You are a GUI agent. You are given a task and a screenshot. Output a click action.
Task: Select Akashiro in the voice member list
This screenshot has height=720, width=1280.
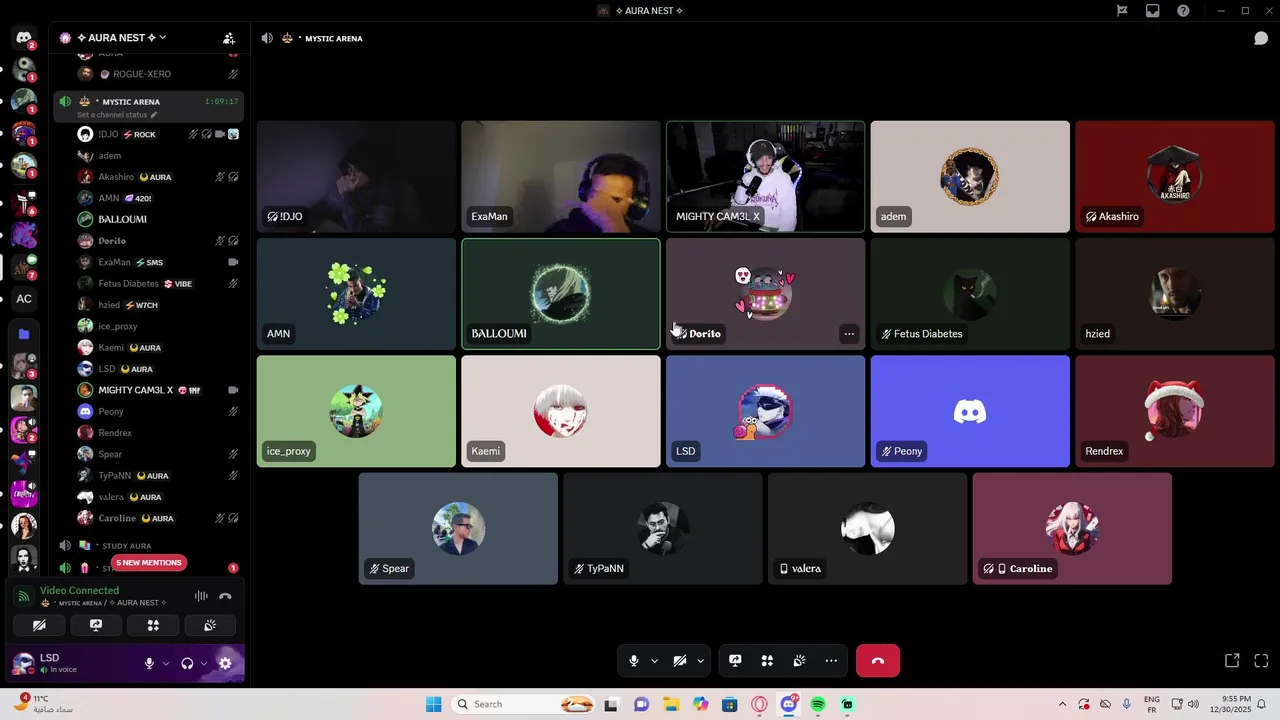pyautogui.click(x=159, y=177)
